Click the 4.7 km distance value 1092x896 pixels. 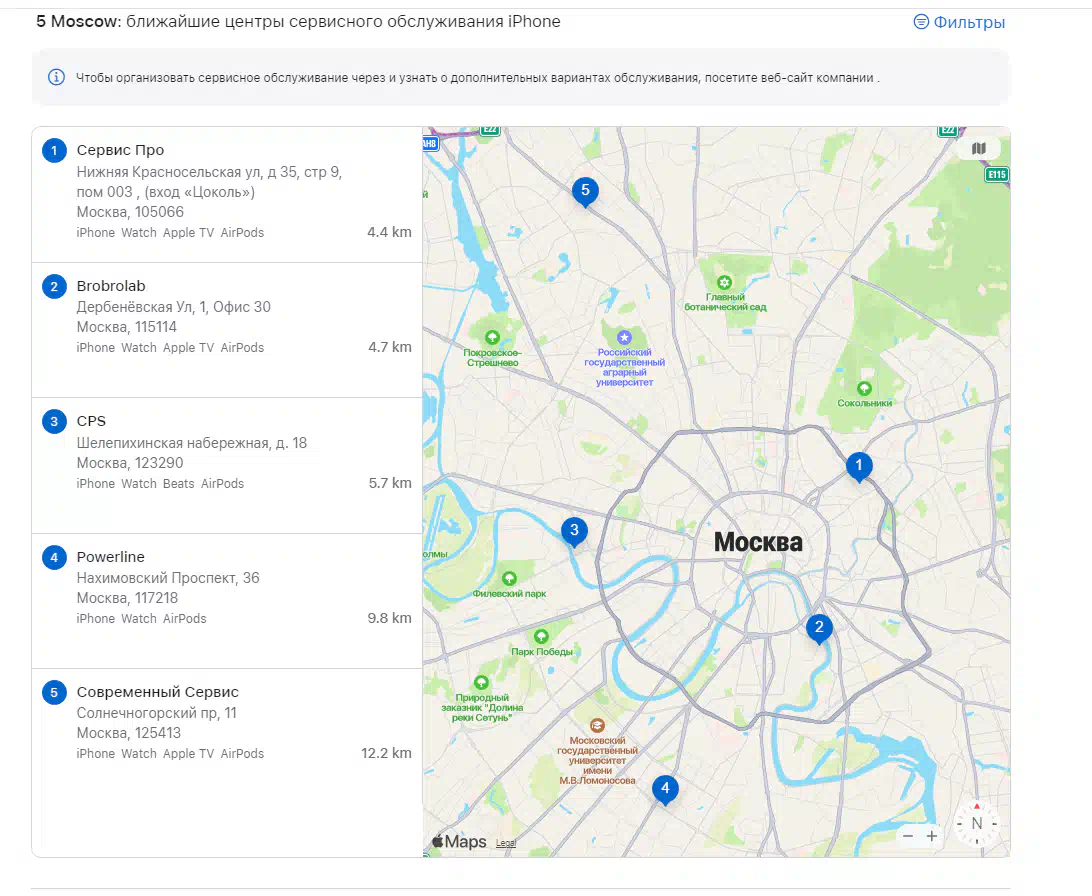click(x=390, y=347)
